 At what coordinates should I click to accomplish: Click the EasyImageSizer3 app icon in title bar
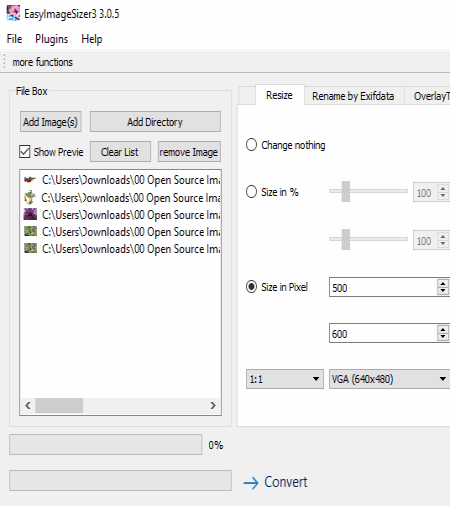13,13
